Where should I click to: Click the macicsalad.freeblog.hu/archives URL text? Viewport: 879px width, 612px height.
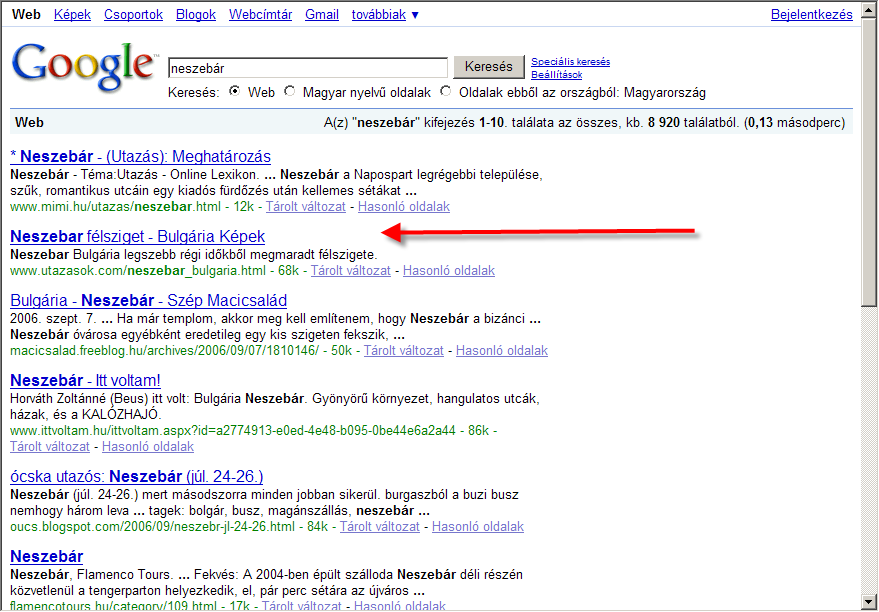point(164,351)
